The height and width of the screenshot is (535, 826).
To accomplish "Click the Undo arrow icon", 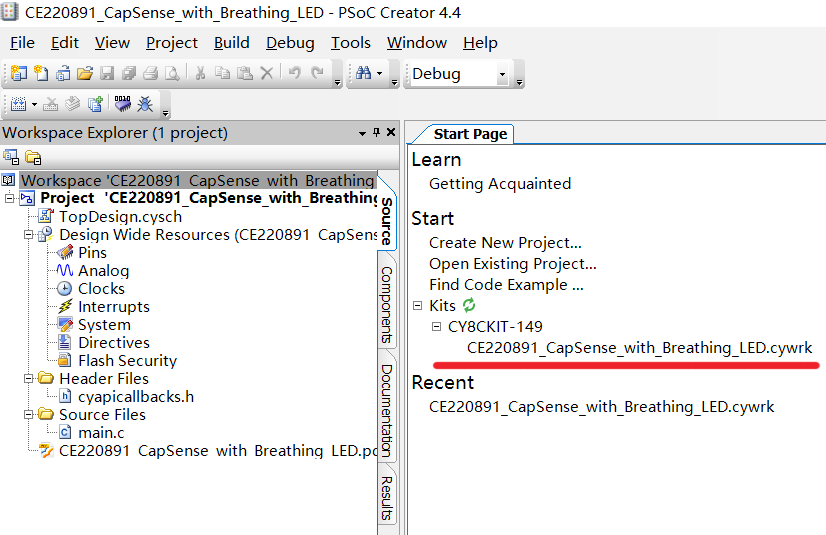I will tap(294, 73).
